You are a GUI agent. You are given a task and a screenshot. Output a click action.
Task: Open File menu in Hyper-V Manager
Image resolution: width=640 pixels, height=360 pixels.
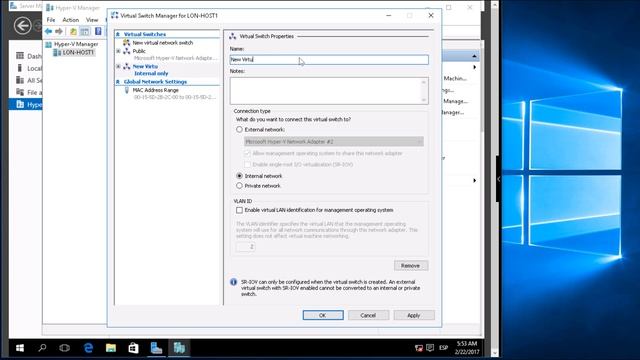tap(51, 20)
